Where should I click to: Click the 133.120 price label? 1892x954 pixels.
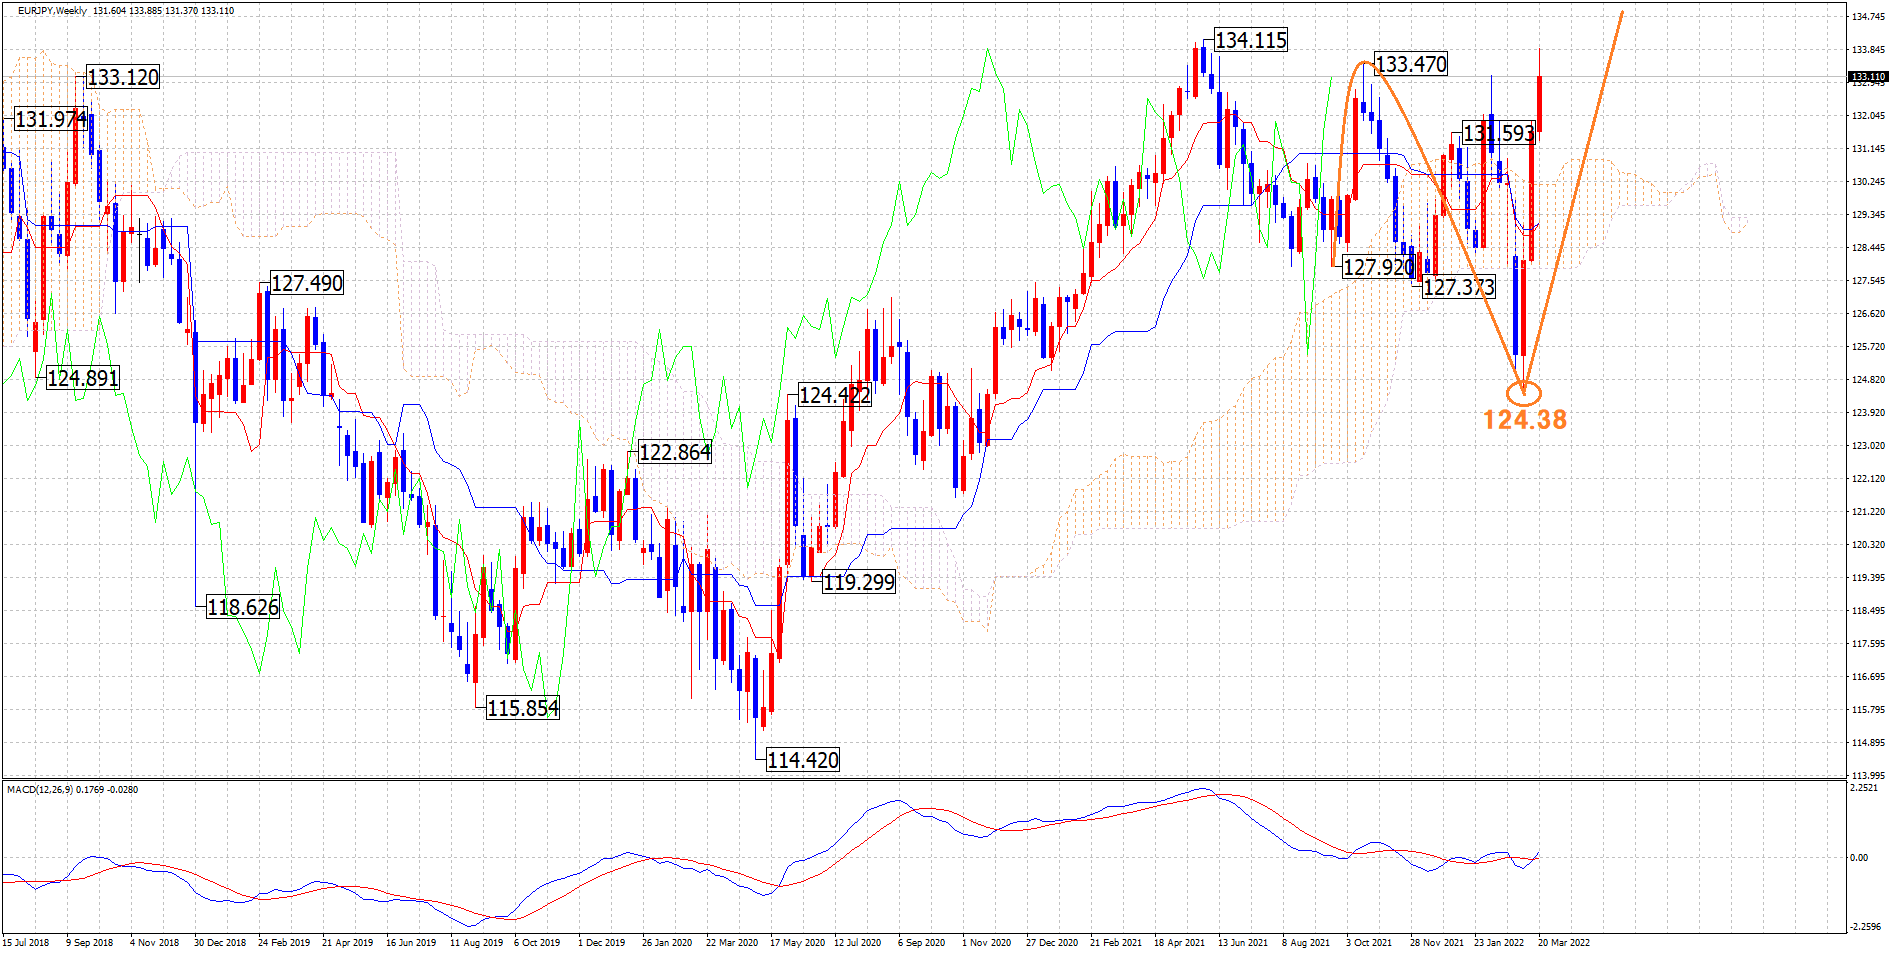point(122,78)
